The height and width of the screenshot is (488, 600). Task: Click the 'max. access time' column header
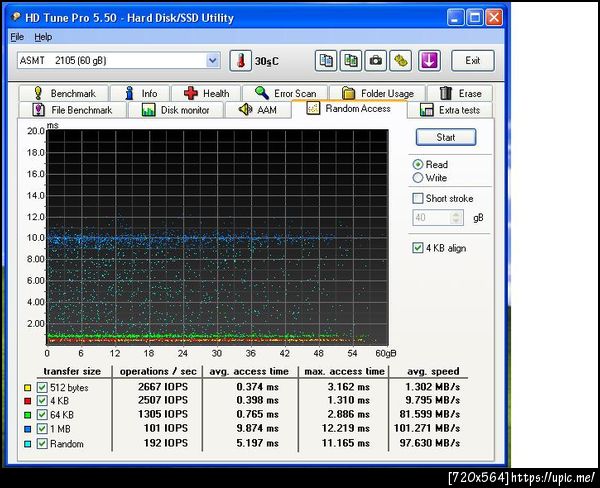[x=344, y=371]
